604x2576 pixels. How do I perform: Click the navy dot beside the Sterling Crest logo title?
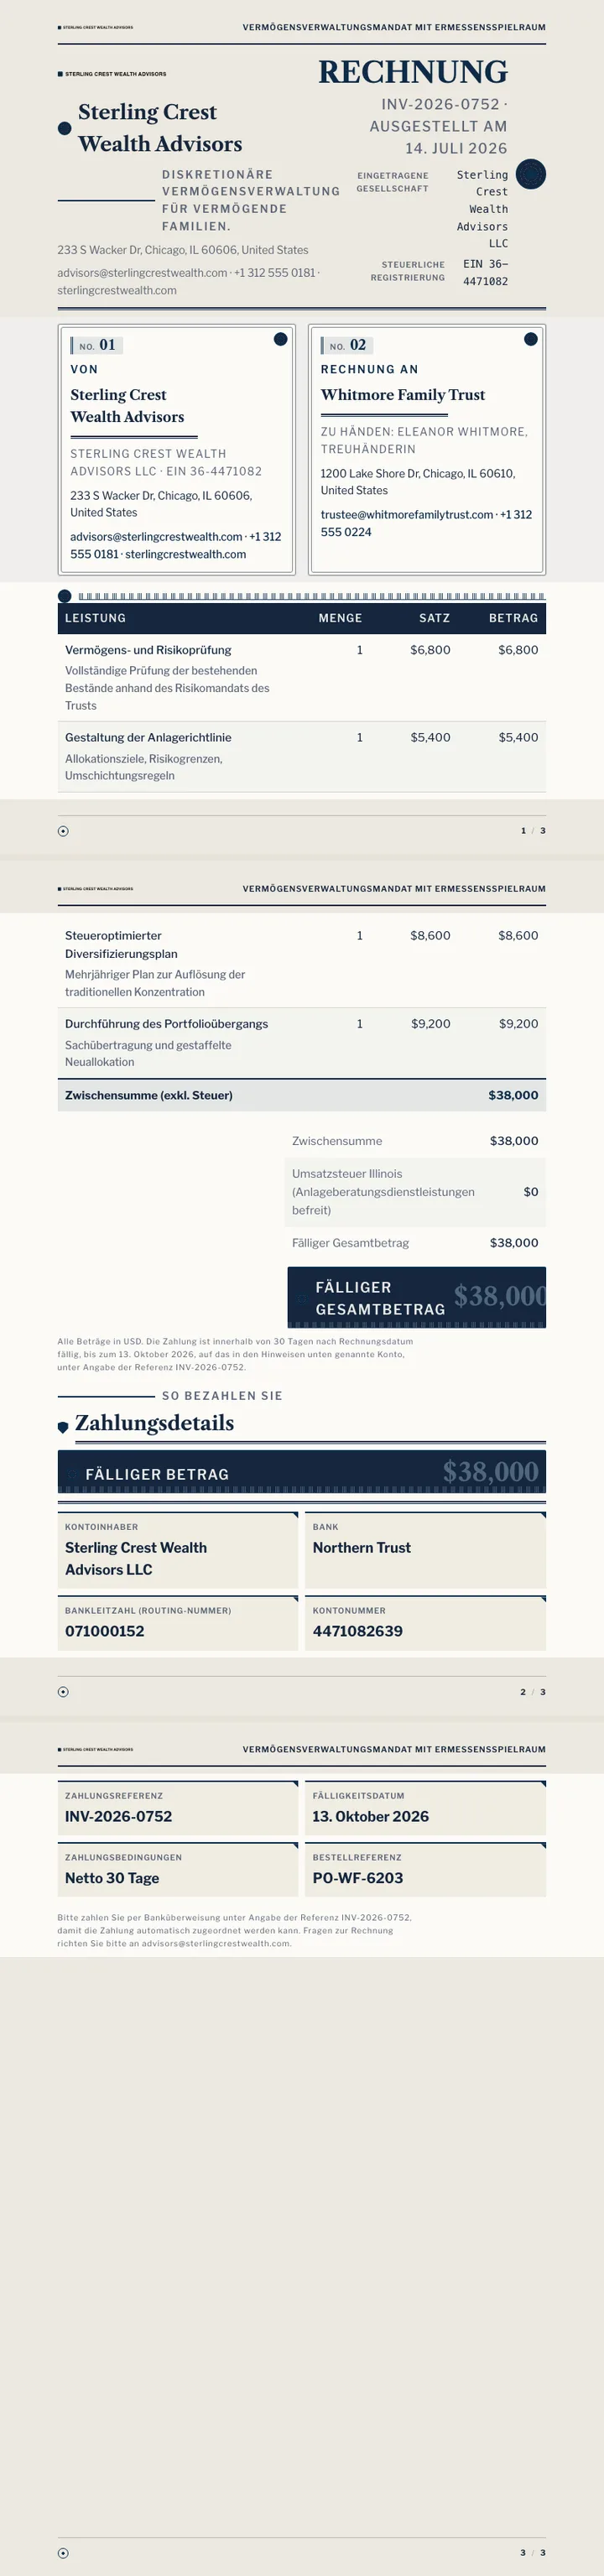tap(65, 128)
